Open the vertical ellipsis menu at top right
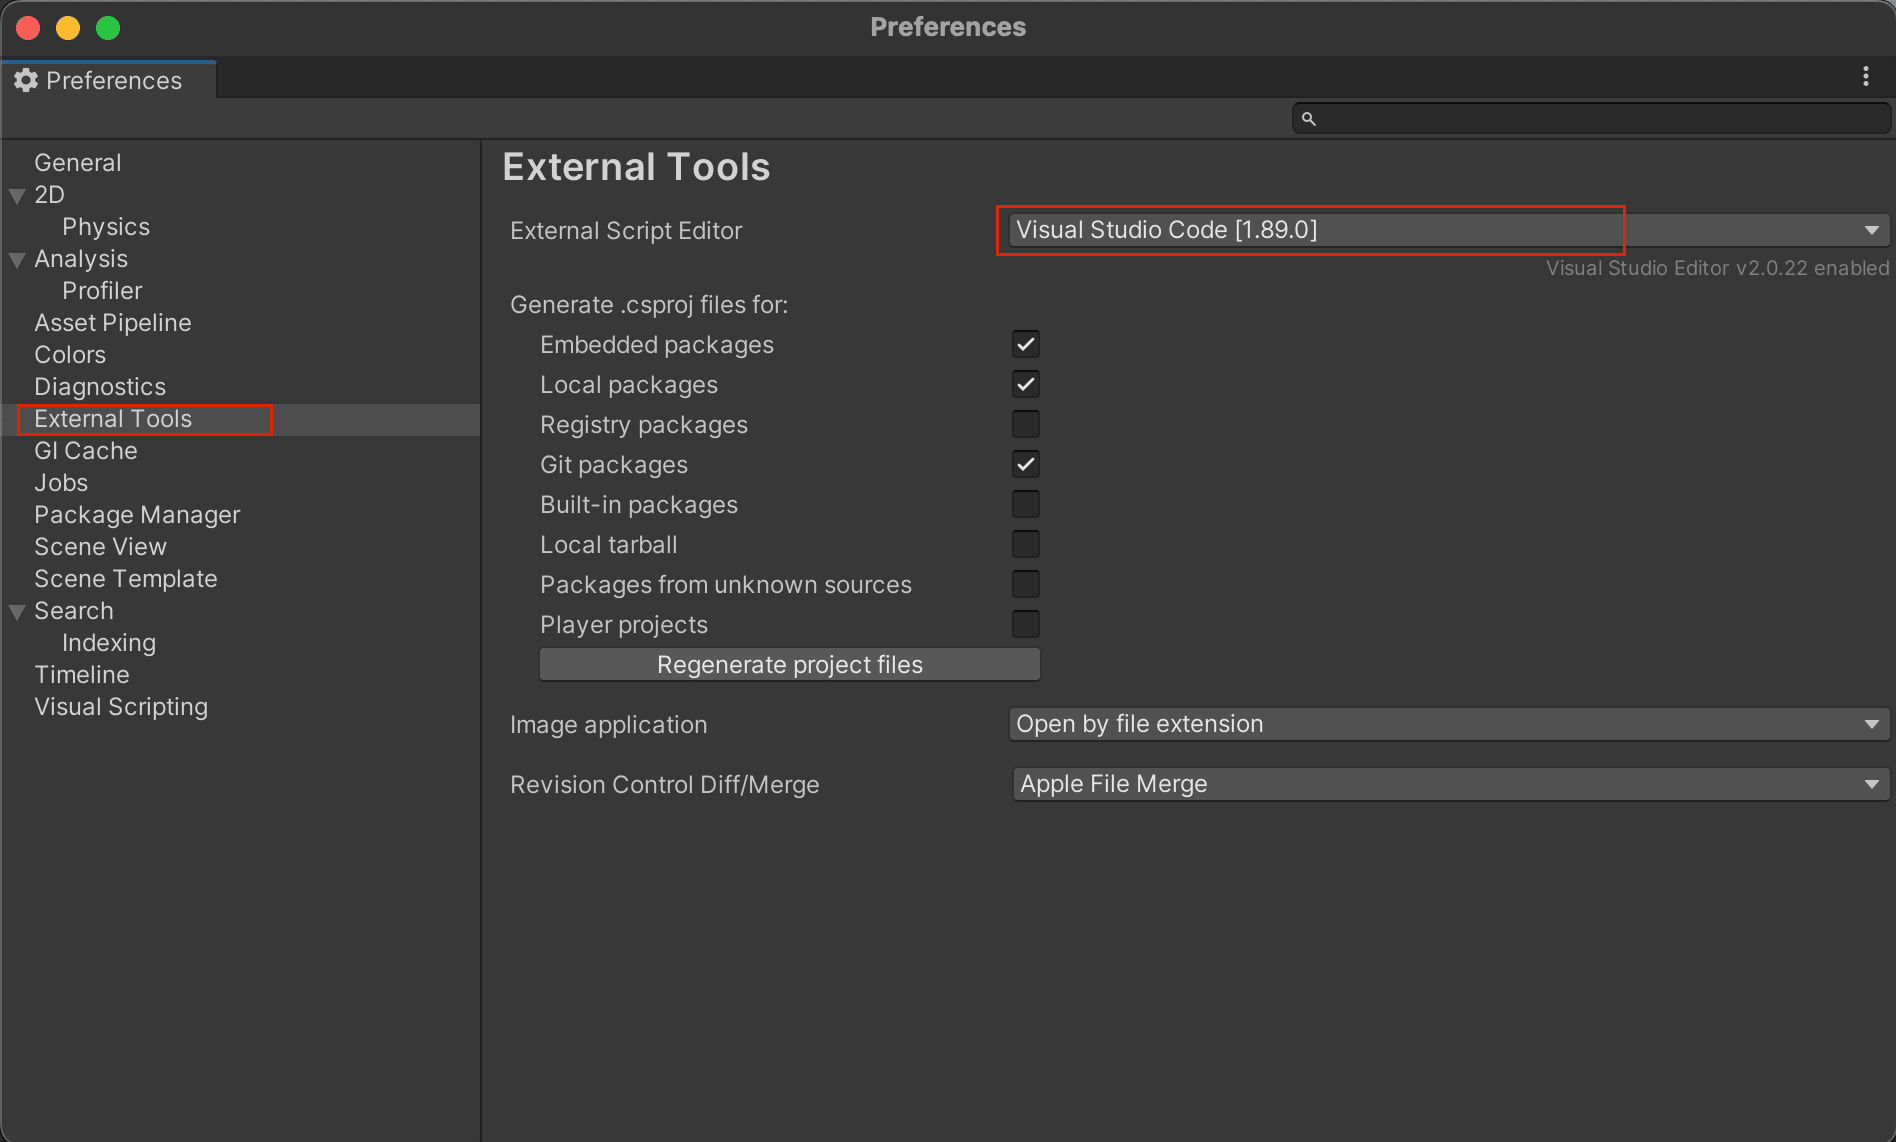1896x1142 pixels. click(1866, 76)
